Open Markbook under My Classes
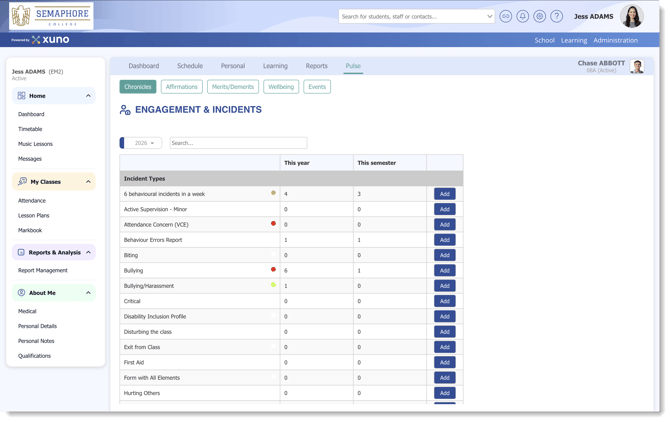670x422 pixels. [x=30, y=230]
